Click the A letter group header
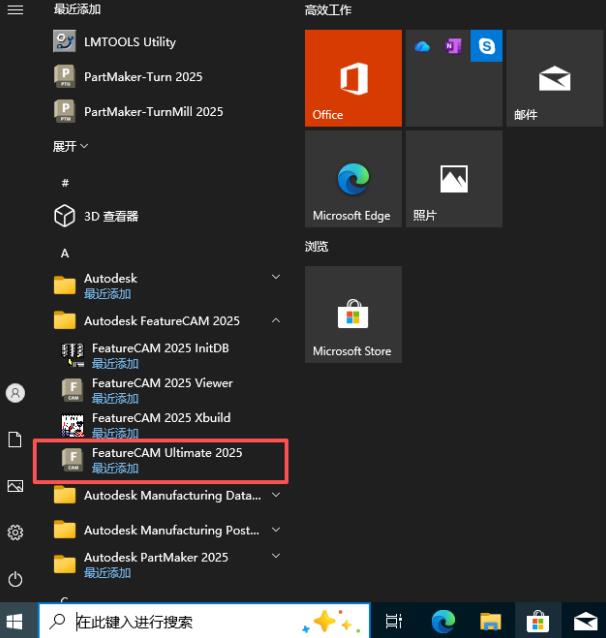The width and height of the screenshot is (606, 638). click(65, 253)
